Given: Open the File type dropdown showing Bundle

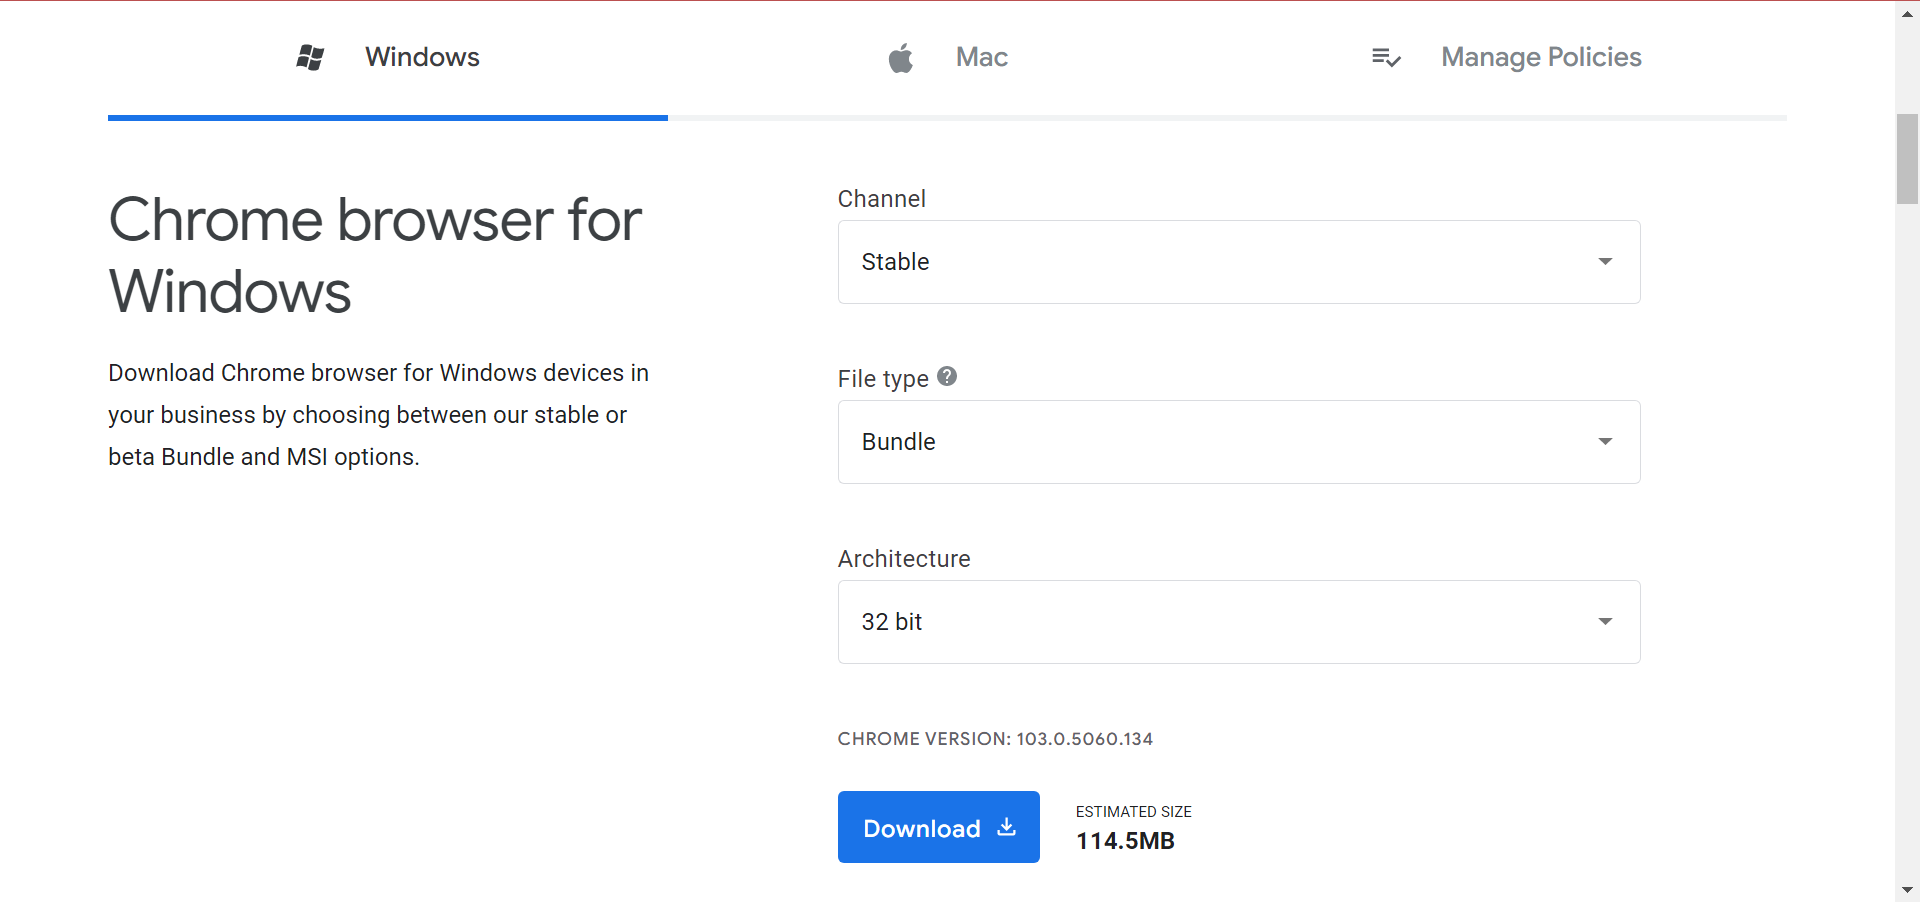Looking at the screenshot, I should pyautogui.click(x=1239, y=442).
